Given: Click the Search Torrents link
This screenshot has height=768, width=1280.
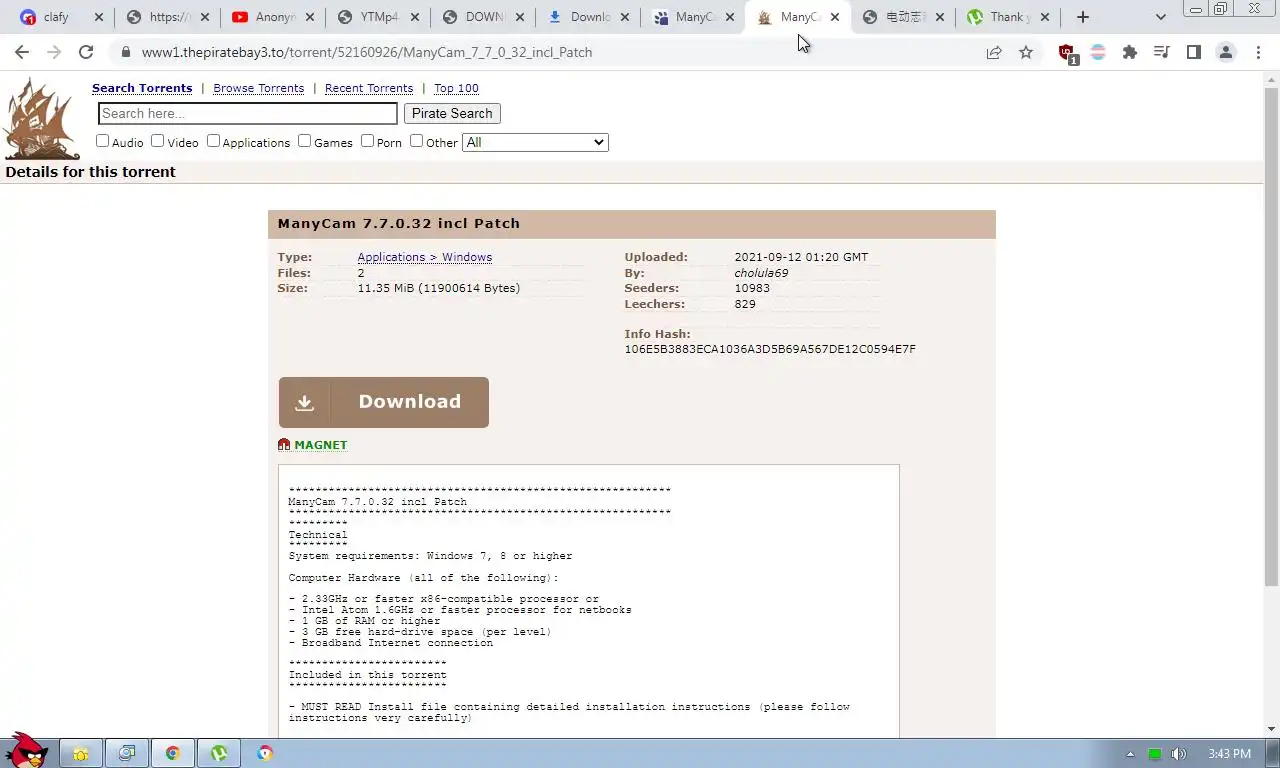Looking at the screenshot, I should [142, 88].
